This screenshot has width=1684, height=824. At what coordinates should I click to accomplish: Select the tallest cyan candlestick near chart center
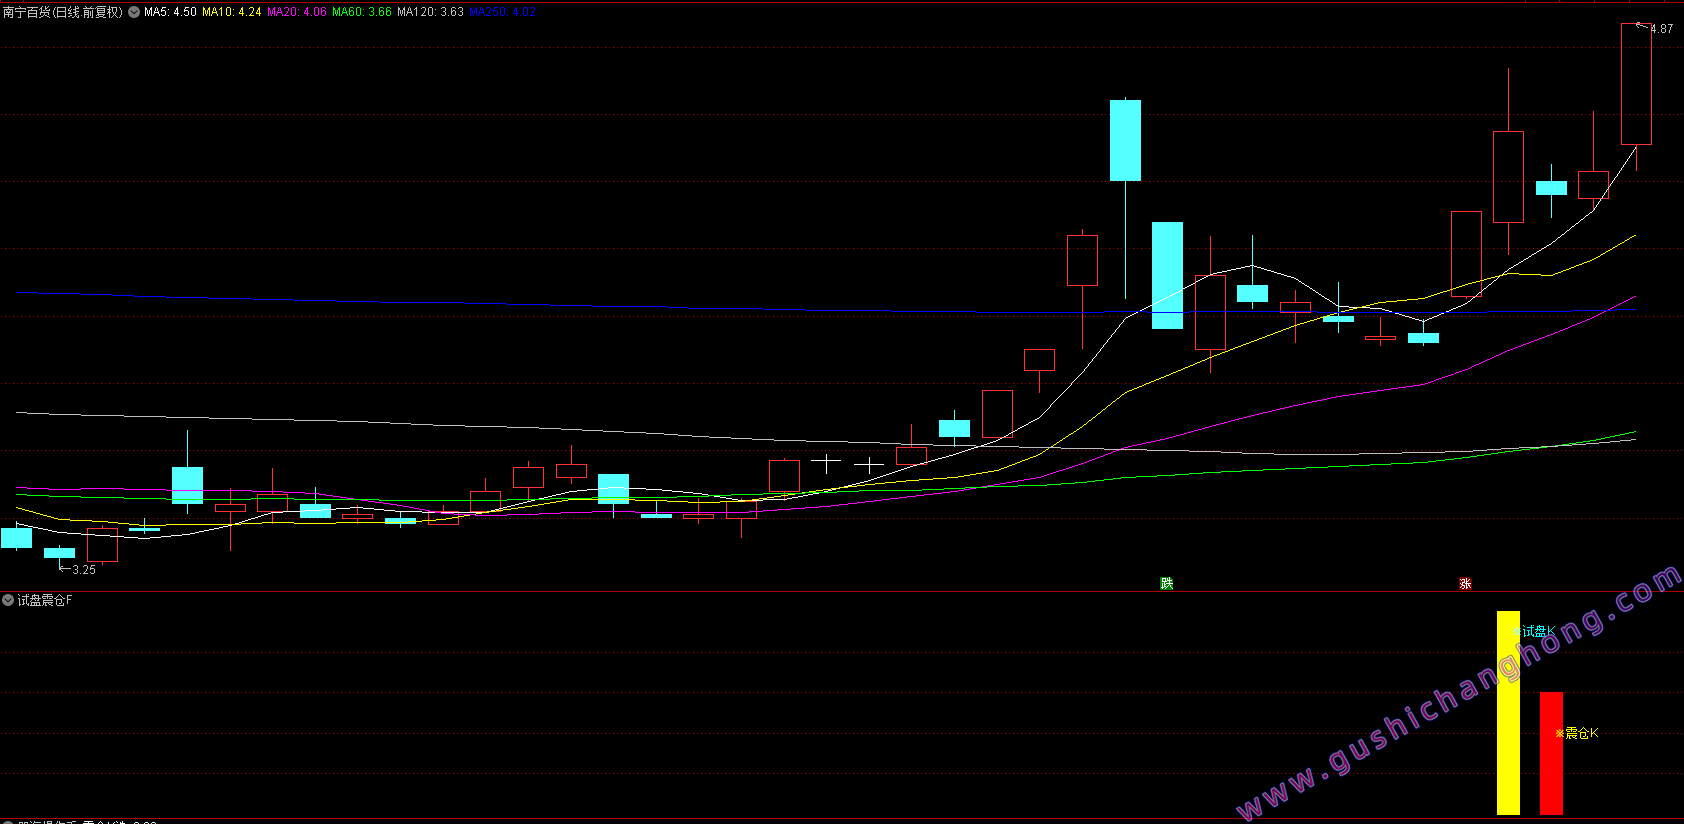click(x=1125, y=140)
